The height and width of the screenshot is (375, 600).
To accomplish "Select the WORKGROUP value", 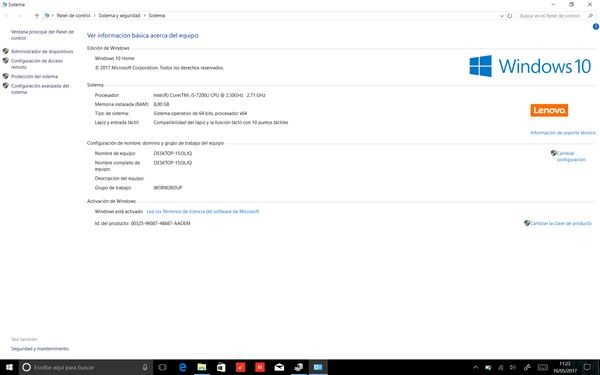I will click(168, 188).
